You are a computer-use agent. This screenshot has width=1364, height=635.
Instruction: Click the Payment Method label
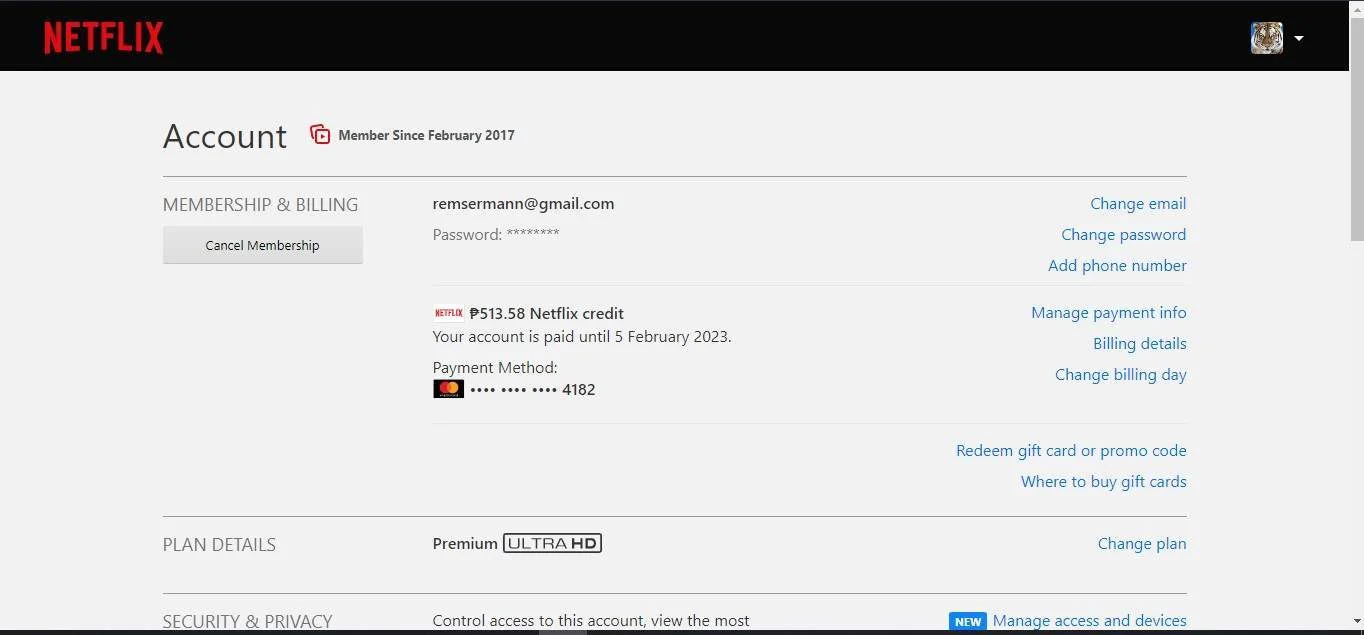[x=495, y=368]
